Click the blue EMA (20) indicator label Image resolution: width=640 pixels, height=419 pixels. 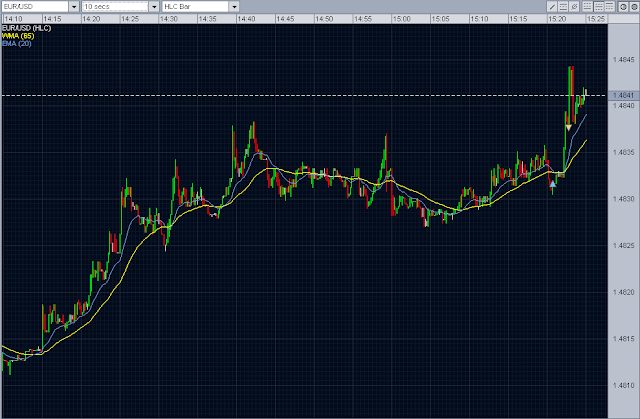coord(17,43)
